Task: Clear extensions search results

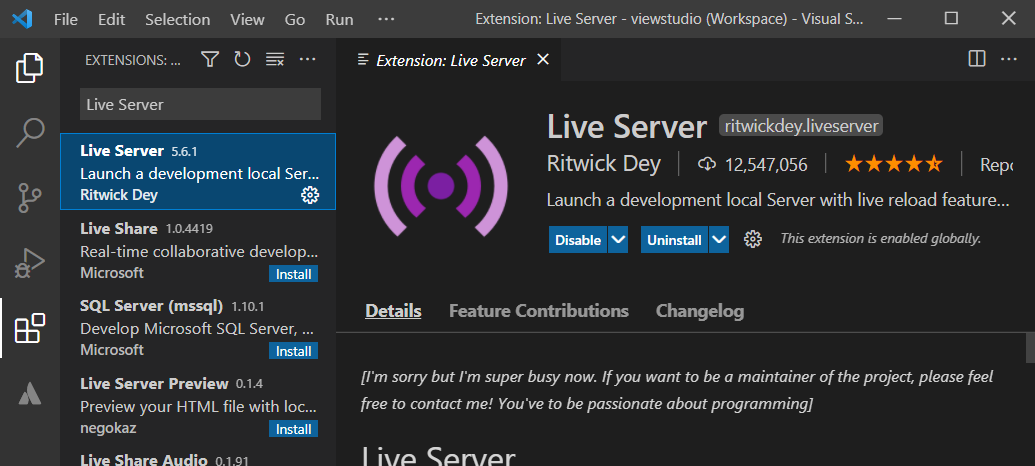Action: click(275, 60)
